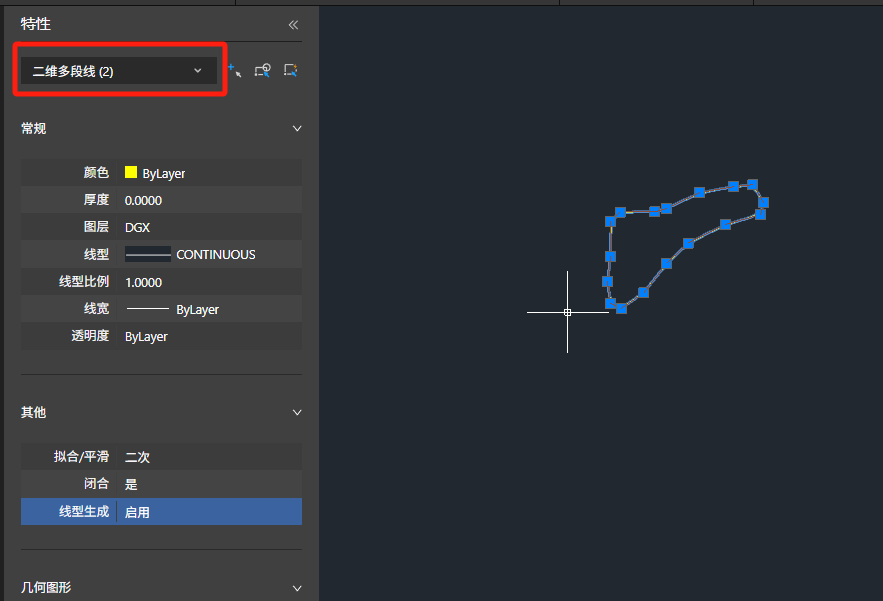
Task: Collapse the 特性 panel with double-chevron icon
Action: 293,25
